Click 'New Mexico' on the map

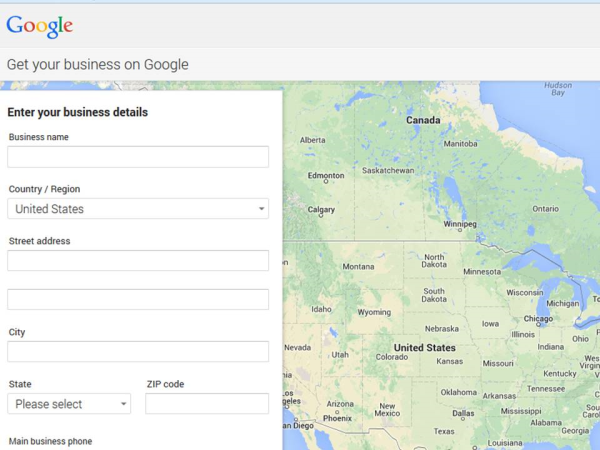(387, 409)
